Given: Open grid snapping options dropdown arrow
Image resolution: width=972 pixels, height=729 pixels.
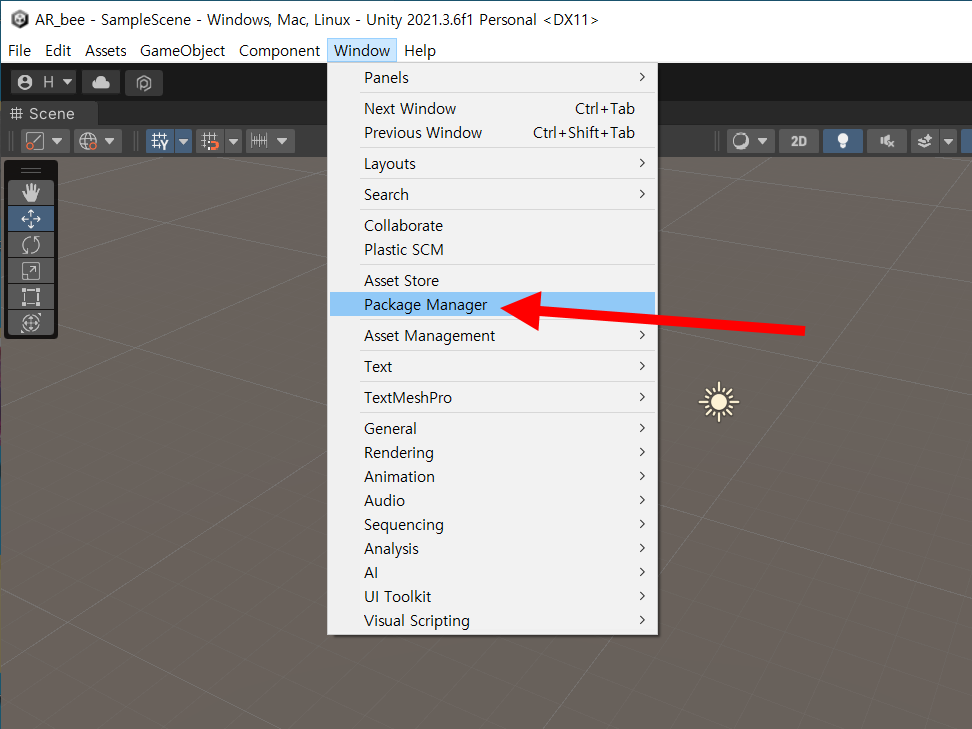Looking at the screenshot, I should [234, 141].
